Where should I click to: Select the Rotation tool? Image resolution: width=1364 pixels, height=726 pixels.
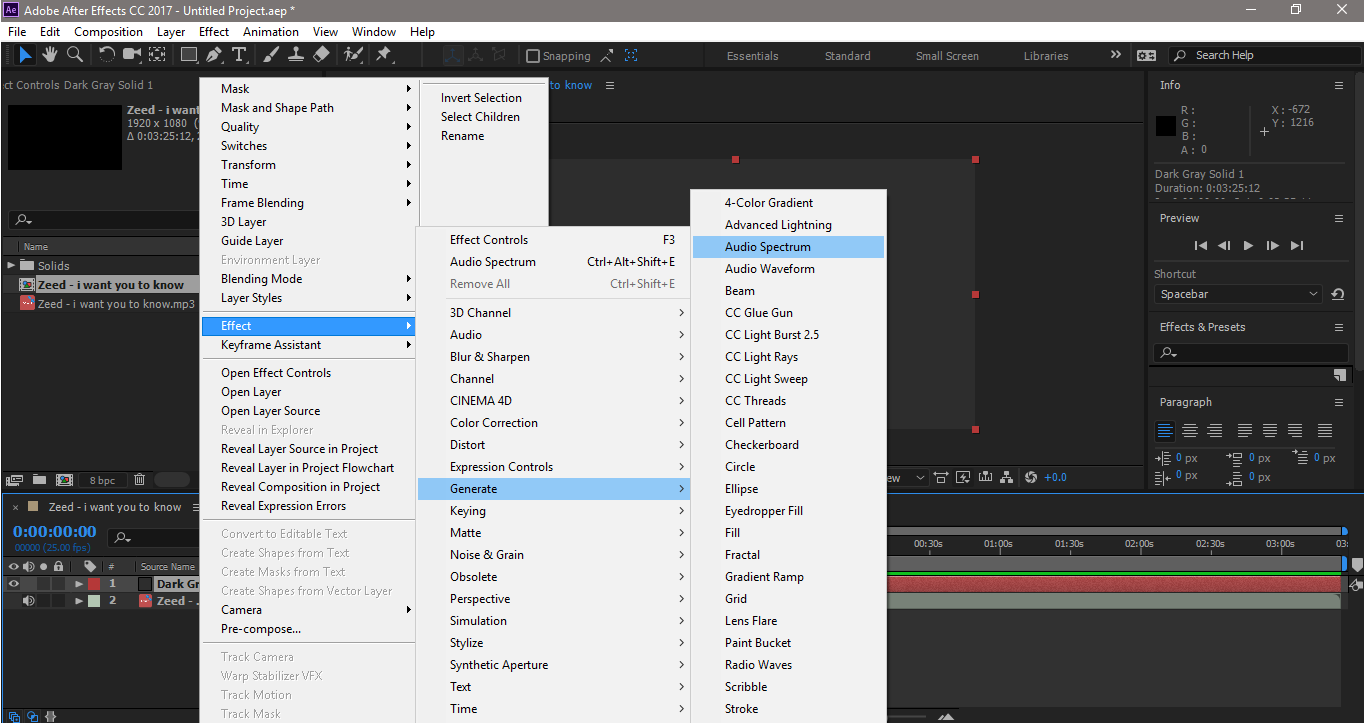107,54
